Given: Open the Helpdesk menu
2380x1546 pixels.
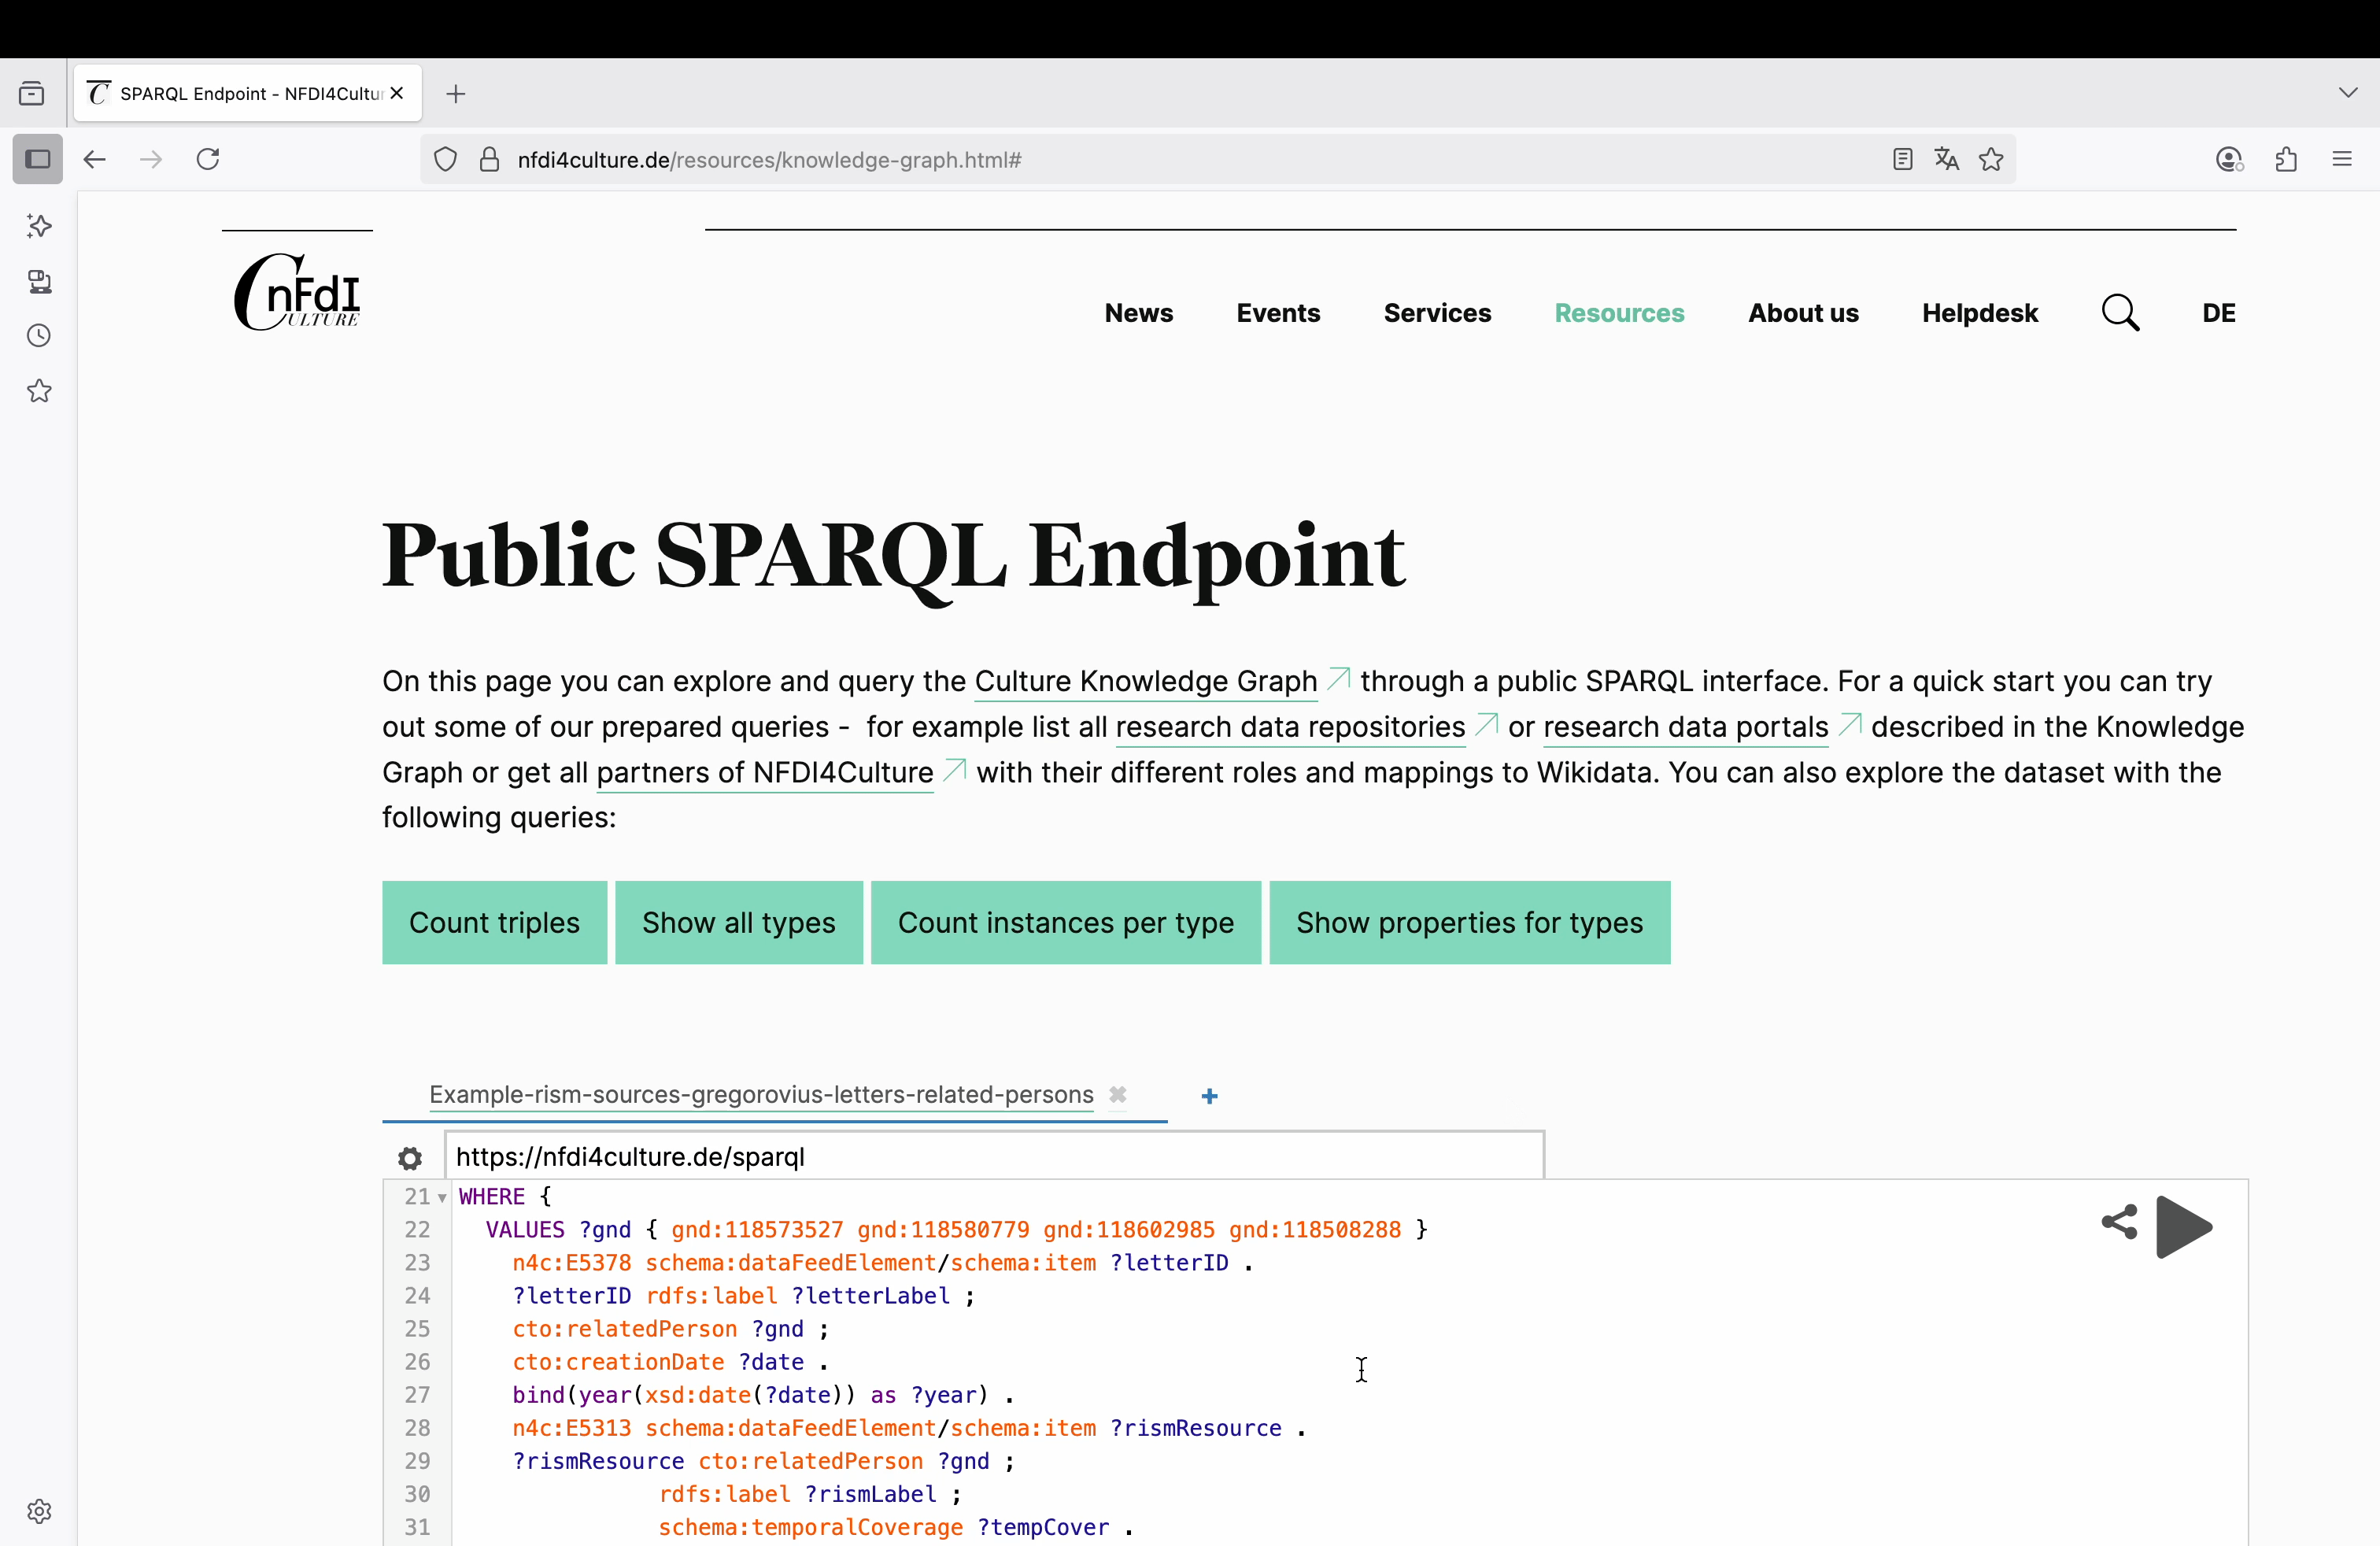Looking at the screenshot, I should tap(1979, 313).
